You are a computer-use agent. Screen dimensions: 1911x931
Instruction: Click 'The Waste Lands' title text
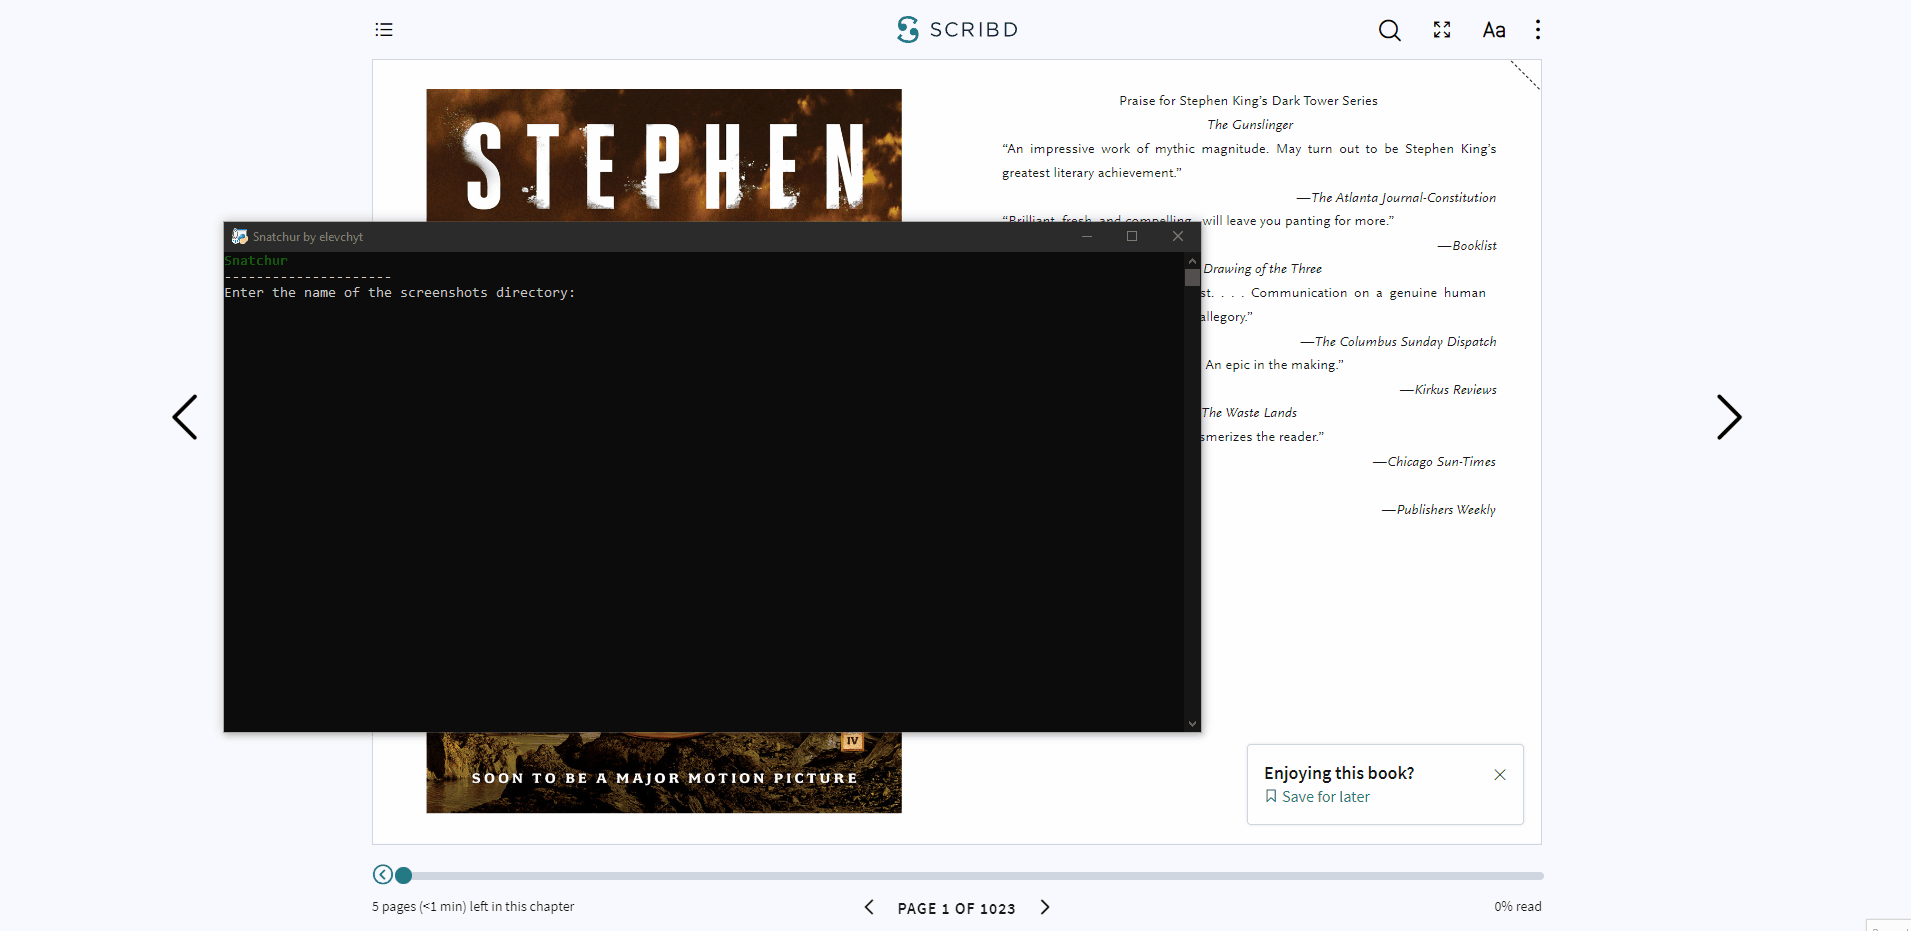coord(1249,413)
